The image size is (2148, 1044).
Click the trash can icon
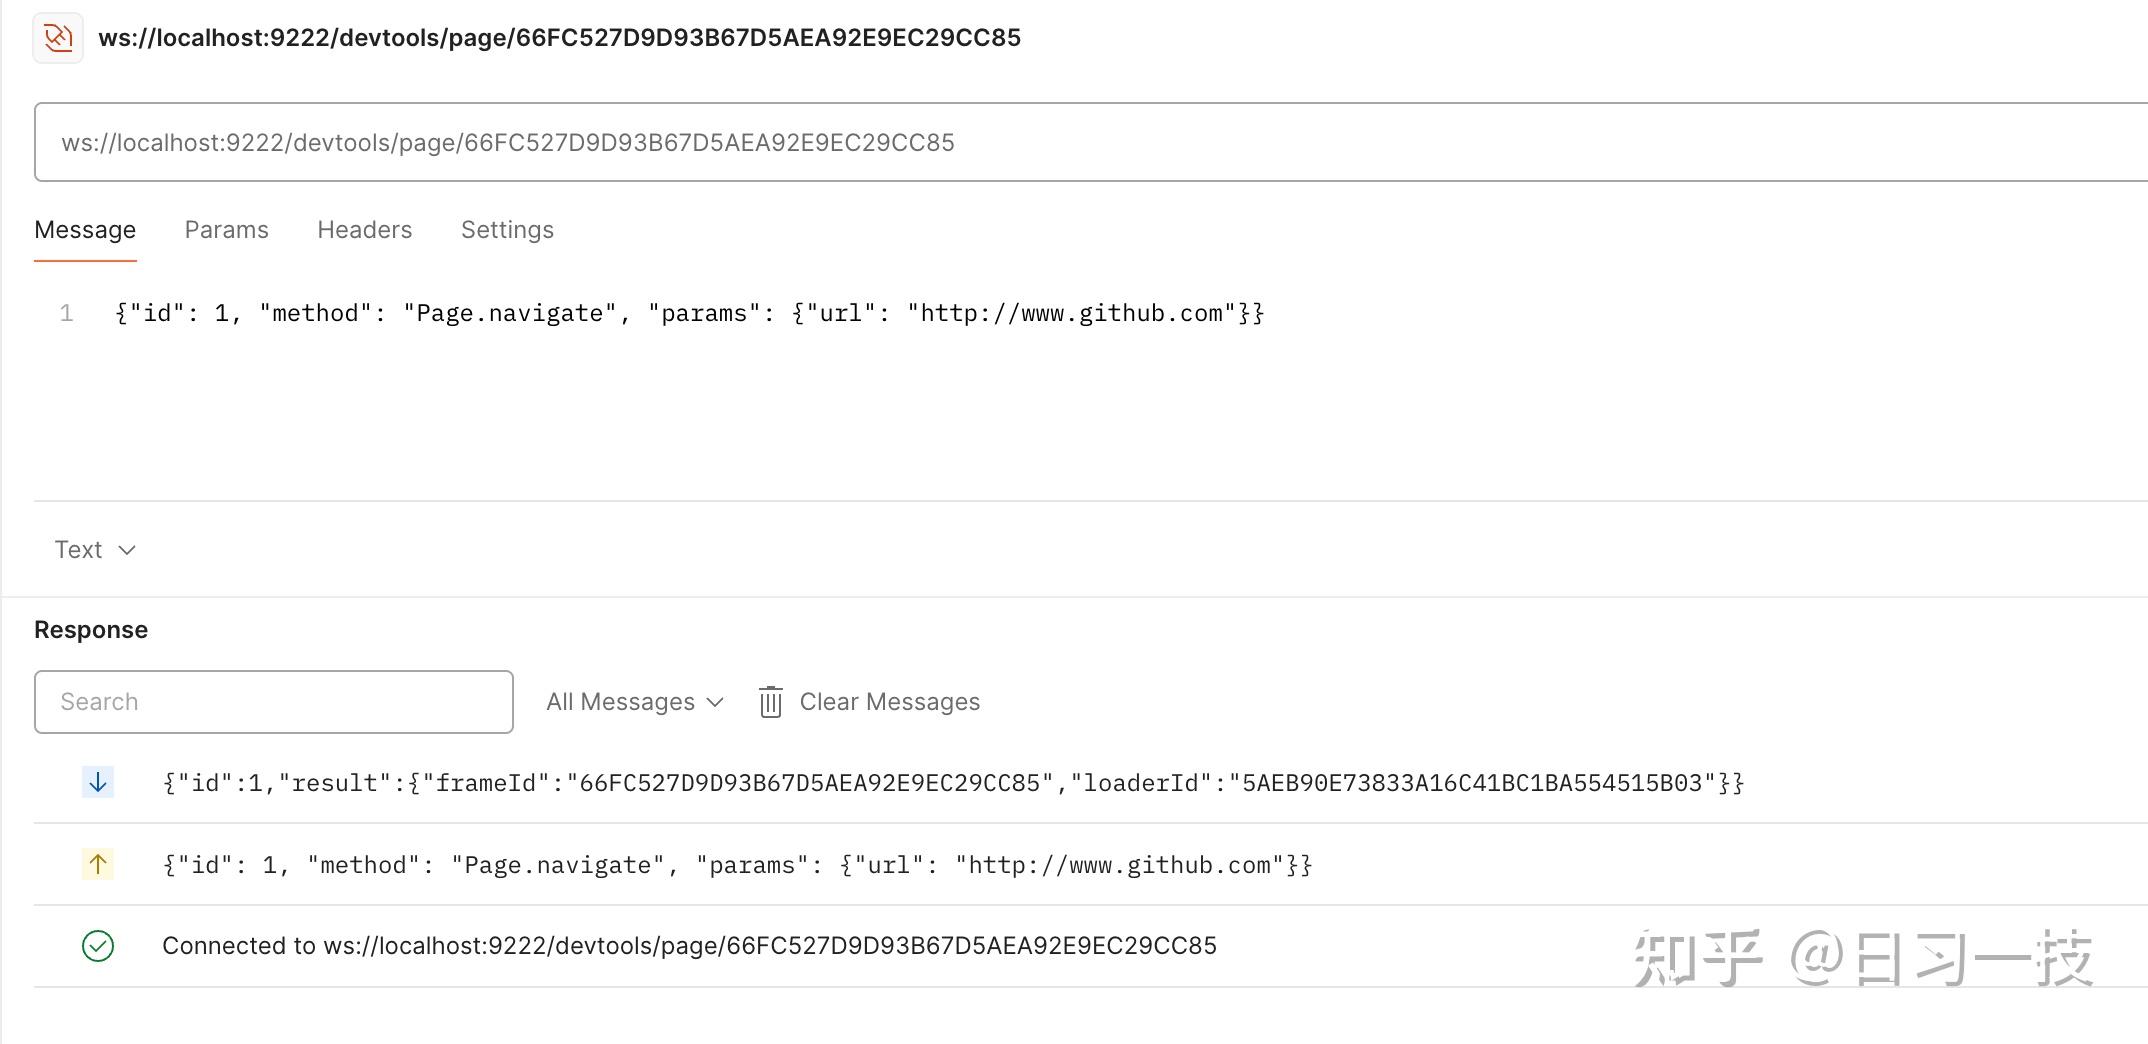pyautogui.click(x=770, y=702)
